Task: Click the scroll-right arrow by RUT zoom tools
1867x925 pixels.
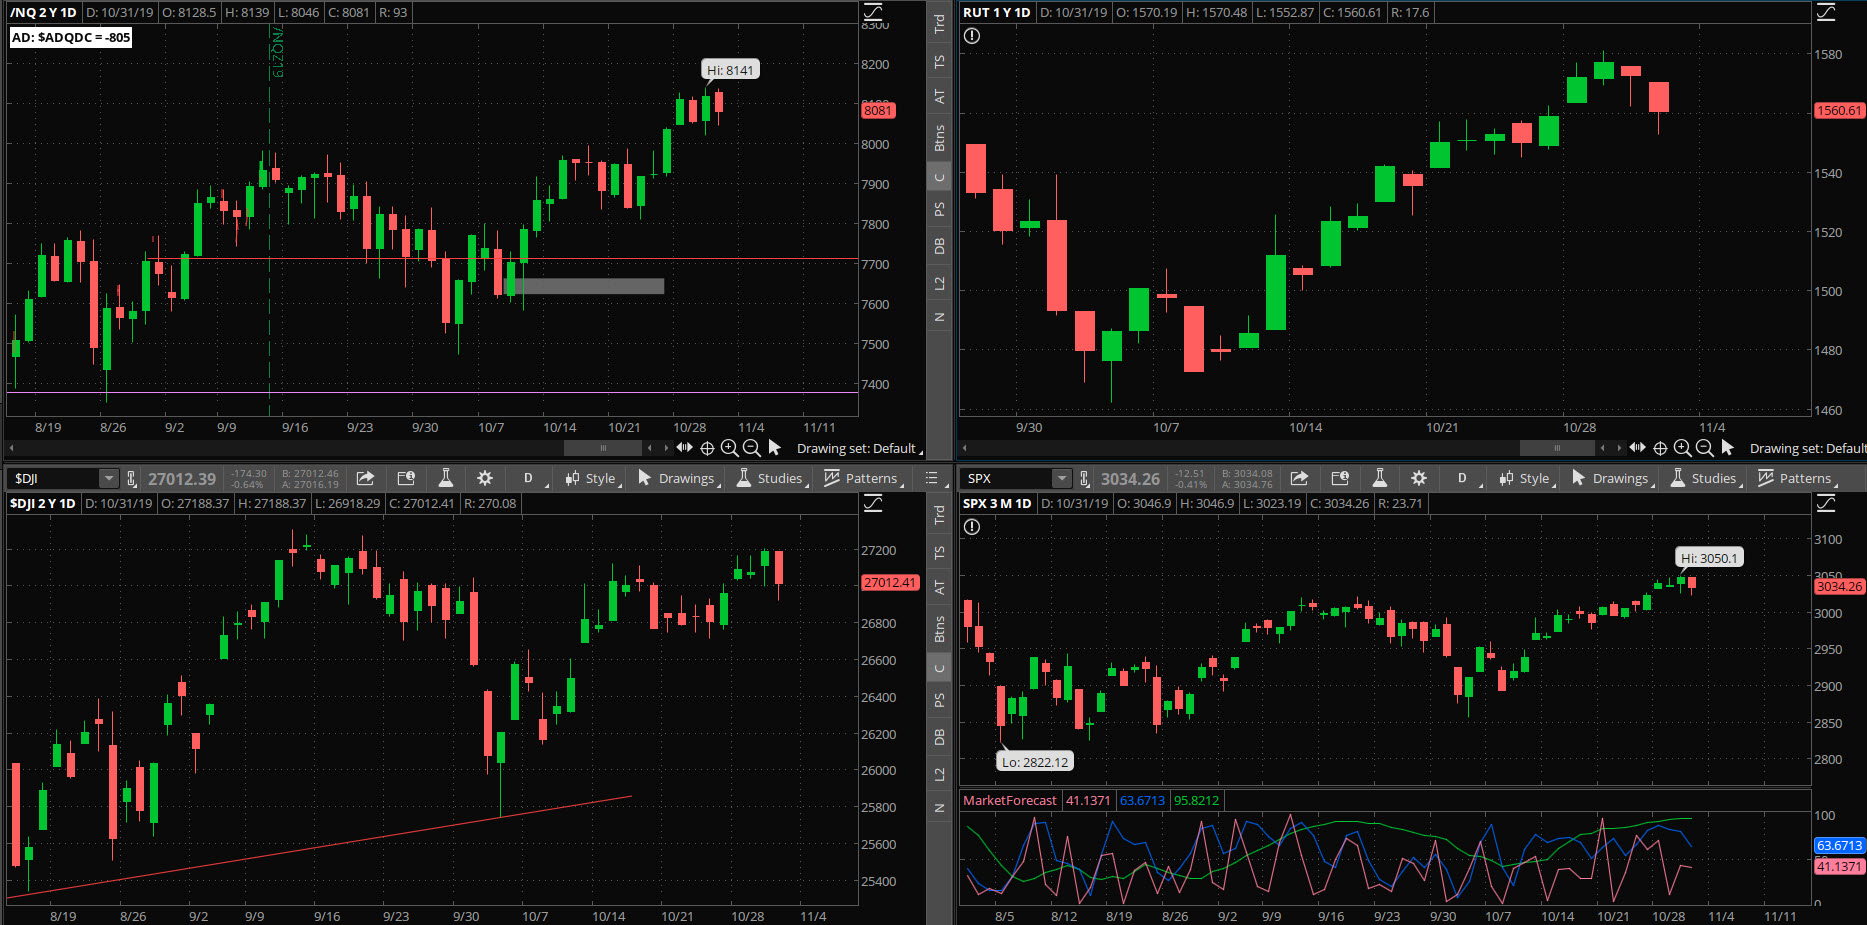Action: pyautogui.click(x=1619, y=447)
